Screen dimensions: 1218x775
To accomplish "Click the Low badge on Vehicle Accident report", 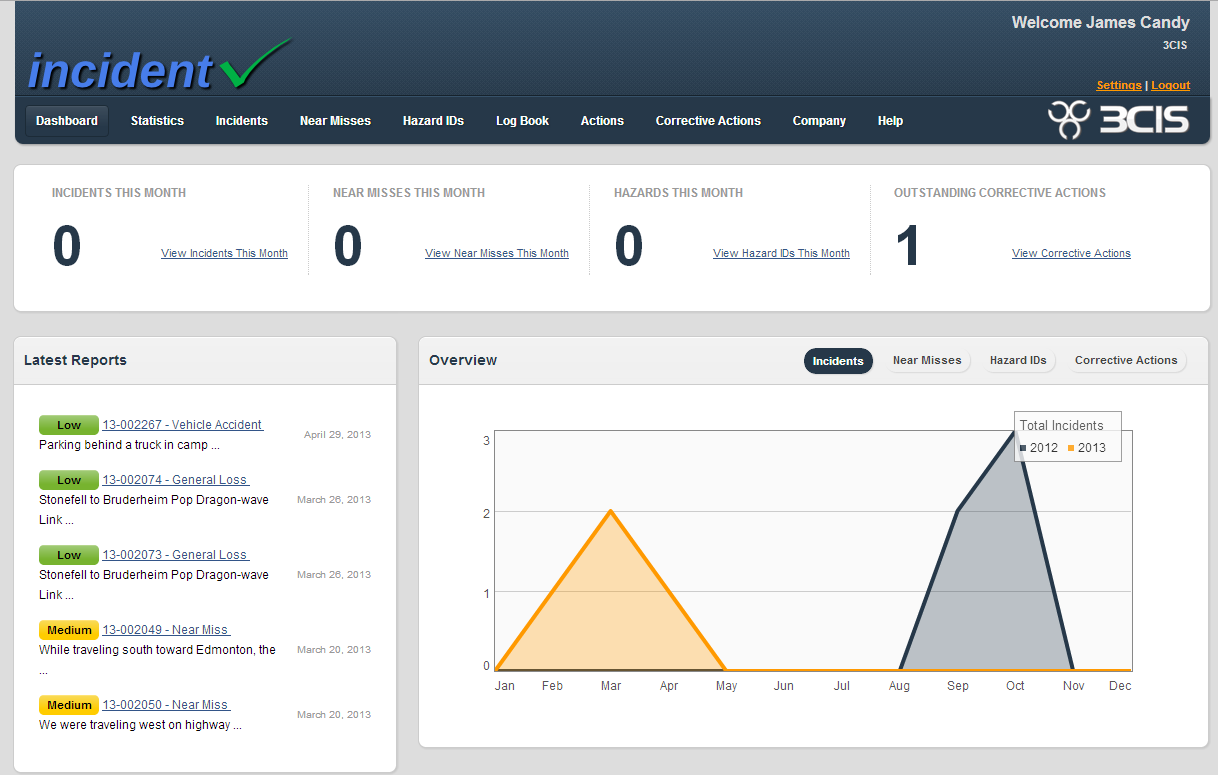I will click(x=68, y=425).
